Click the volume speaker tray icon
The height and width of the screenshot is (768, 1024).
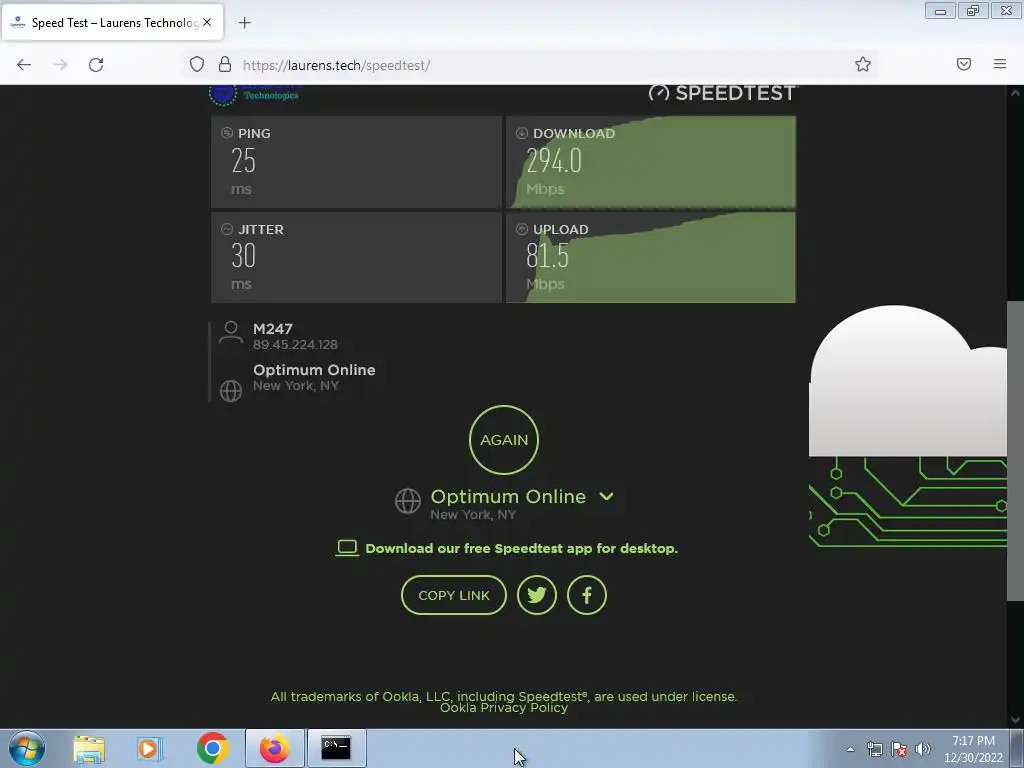tap(922, 749)
